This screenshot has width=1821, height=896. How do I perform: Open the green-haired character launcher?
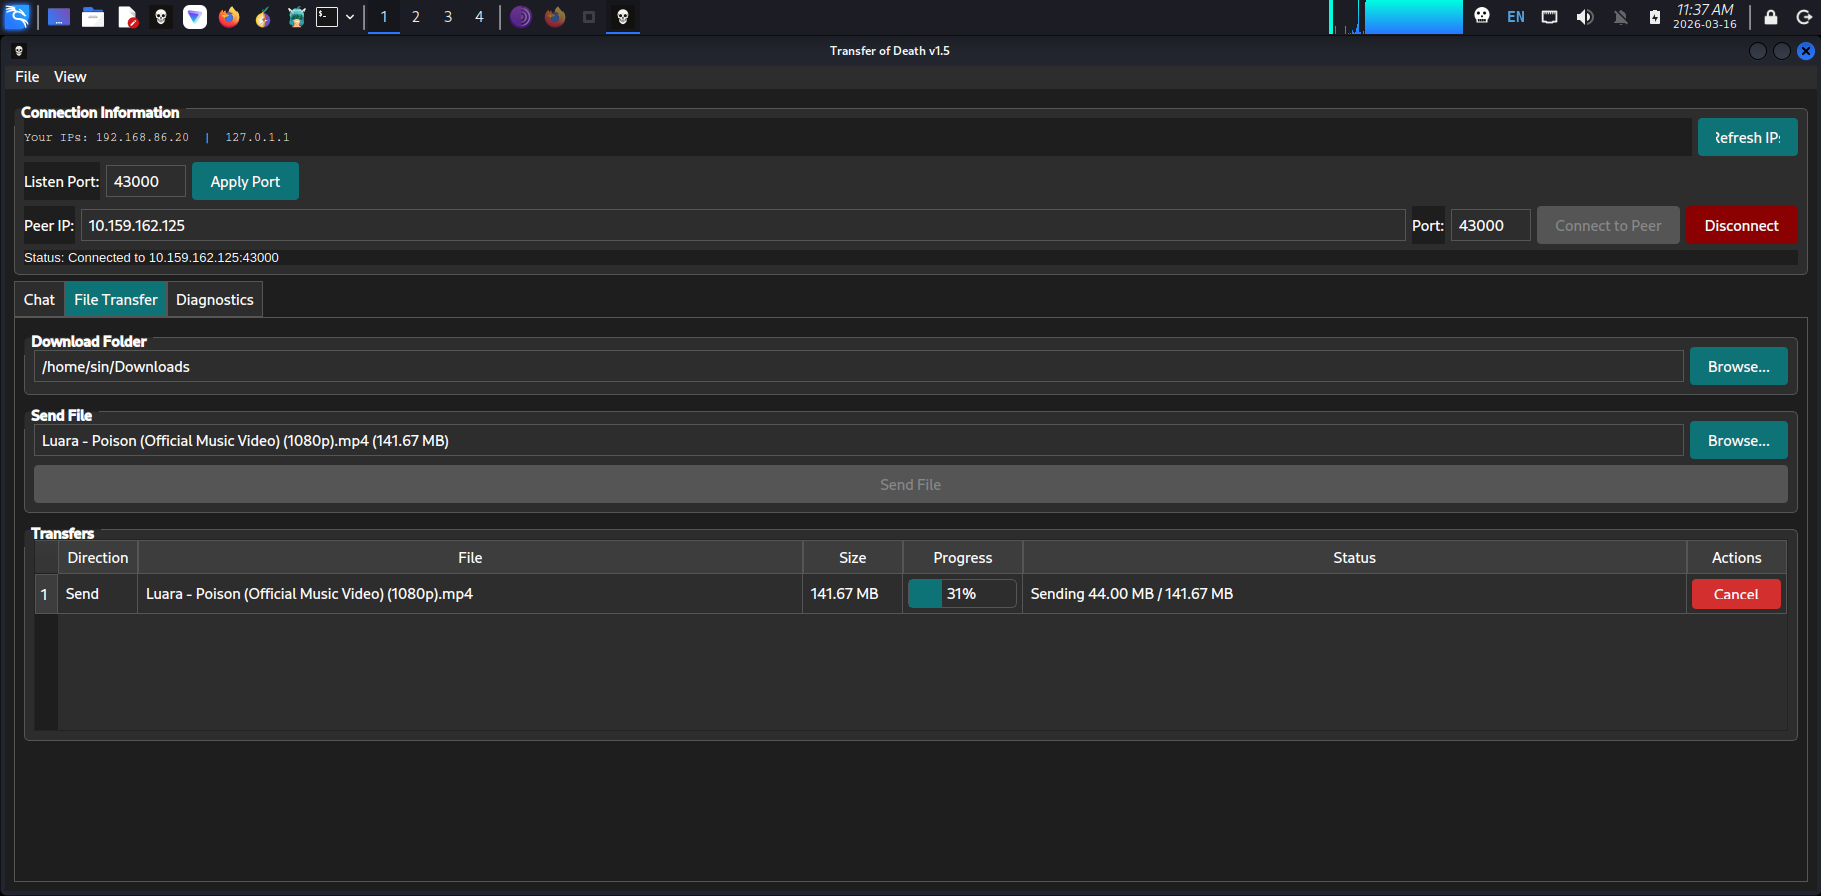tap(296, 17)
